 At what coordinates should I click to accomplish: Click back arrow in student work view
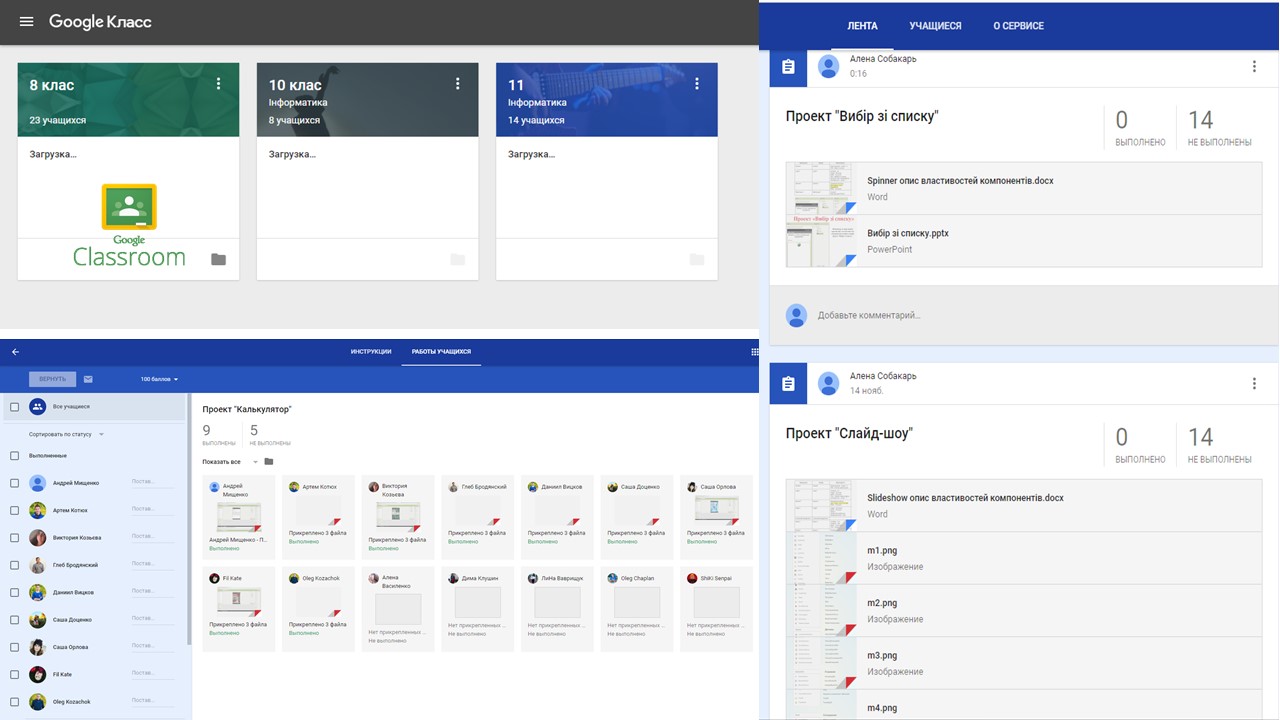point(15,352)
